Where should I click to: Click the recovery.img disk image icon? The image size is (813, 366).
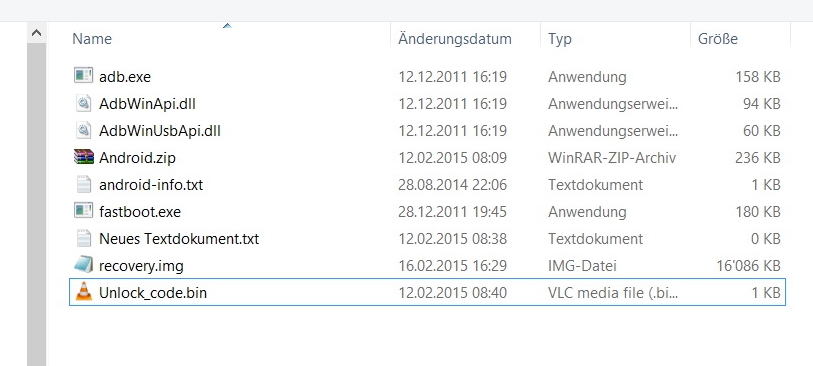point(83,265)
